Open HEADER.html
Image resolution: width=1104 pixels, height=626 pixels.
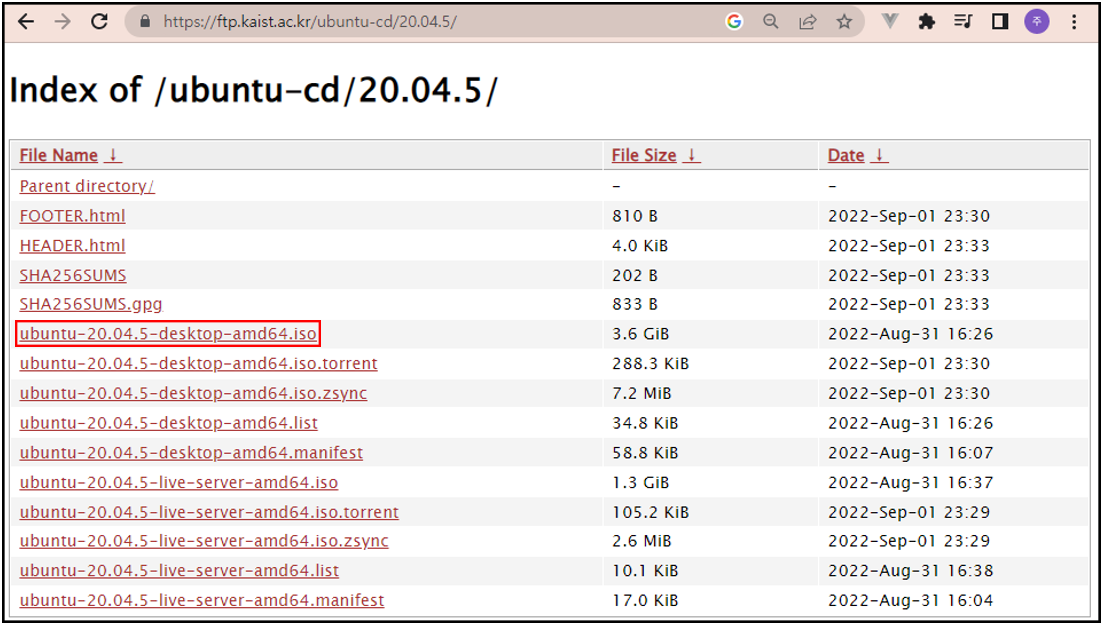(x=73, y=246)
